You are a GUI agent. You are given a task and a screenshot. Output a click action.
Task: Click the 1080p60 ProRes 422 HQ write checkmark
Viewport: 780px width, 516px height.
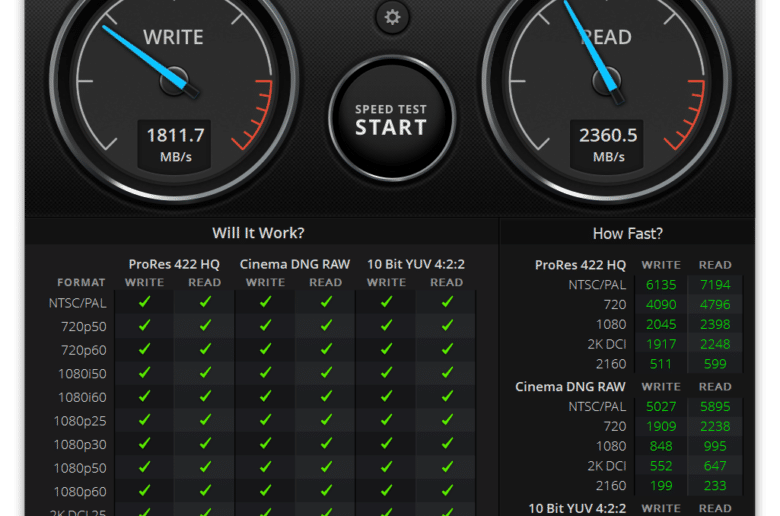pos(144,491)
